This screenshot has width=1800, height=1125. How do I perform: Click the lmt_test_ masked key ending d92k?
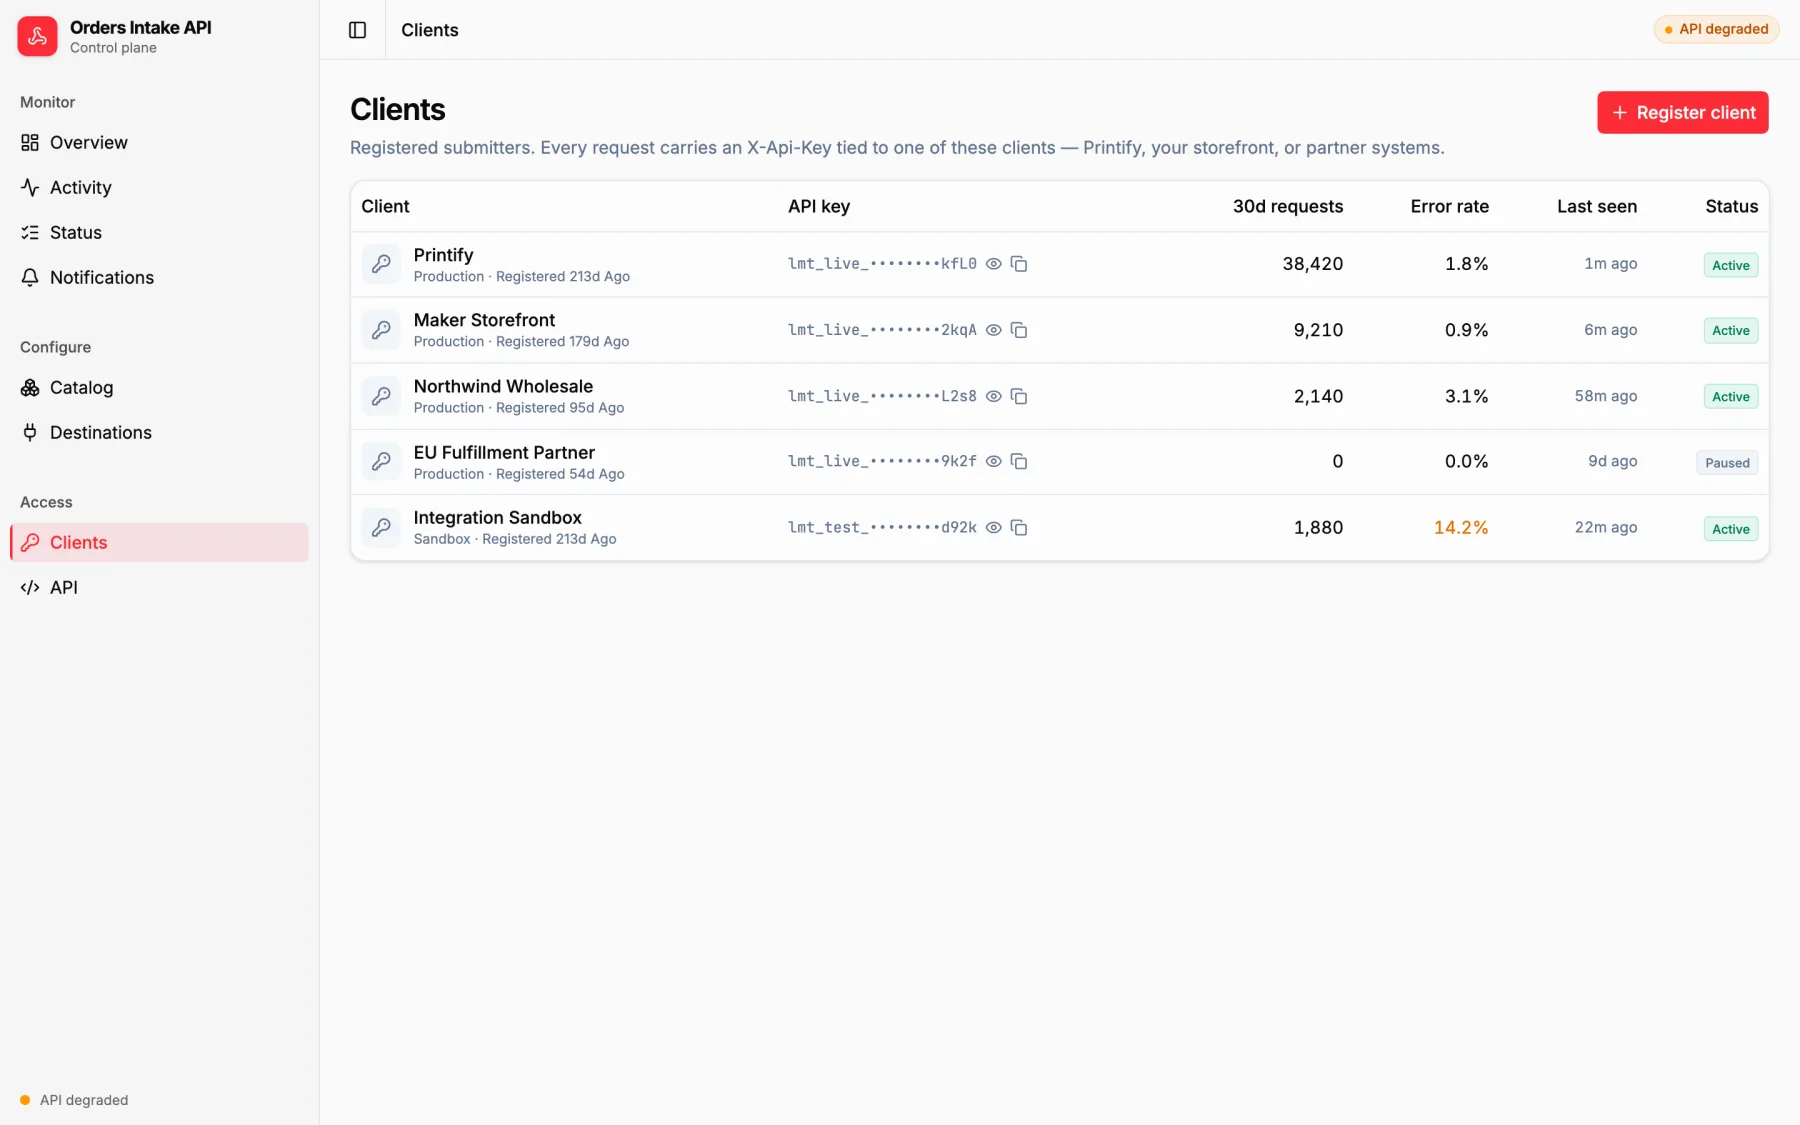pos(882,527)
